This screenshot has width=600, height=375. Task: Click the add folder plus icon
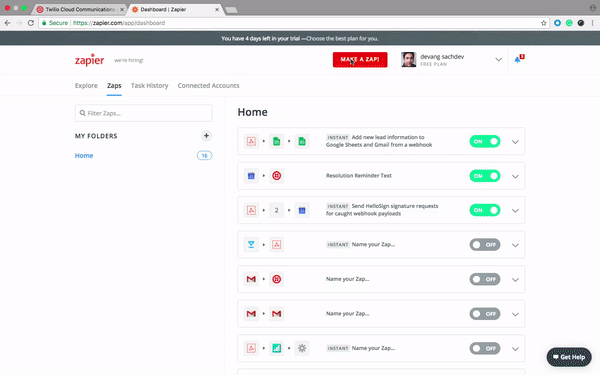click(206, 135)
